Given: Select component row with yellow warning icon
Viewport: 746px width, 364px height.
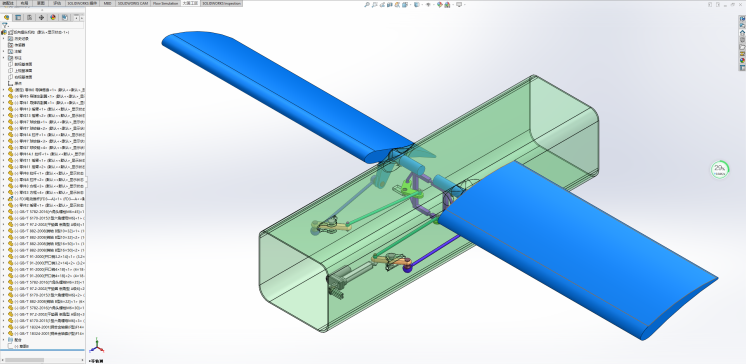Looking at the screenshot, I should click(x=47, y=199).
